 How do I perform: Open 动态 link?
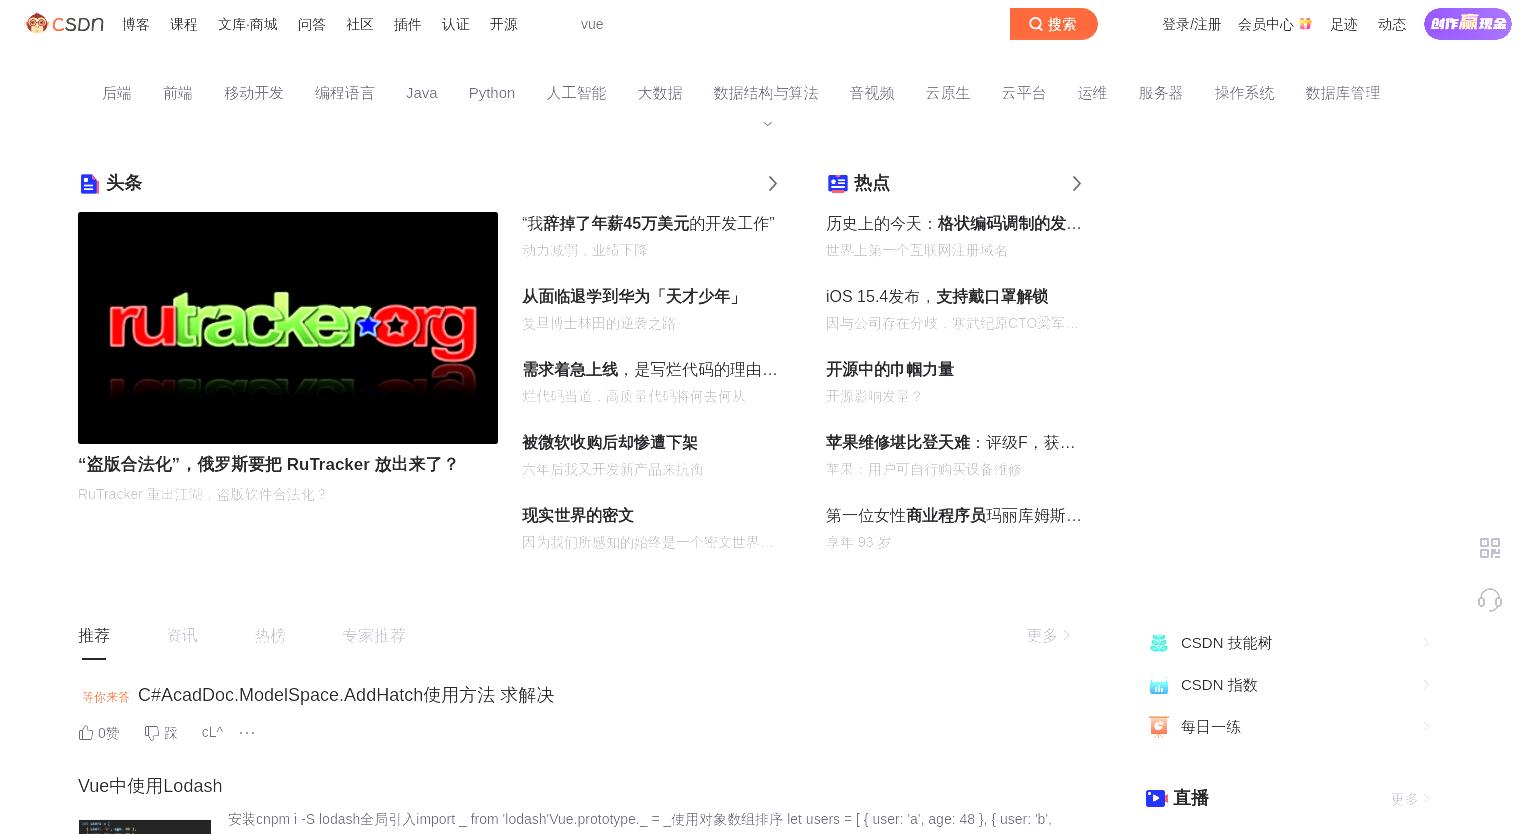(1392, 24)
